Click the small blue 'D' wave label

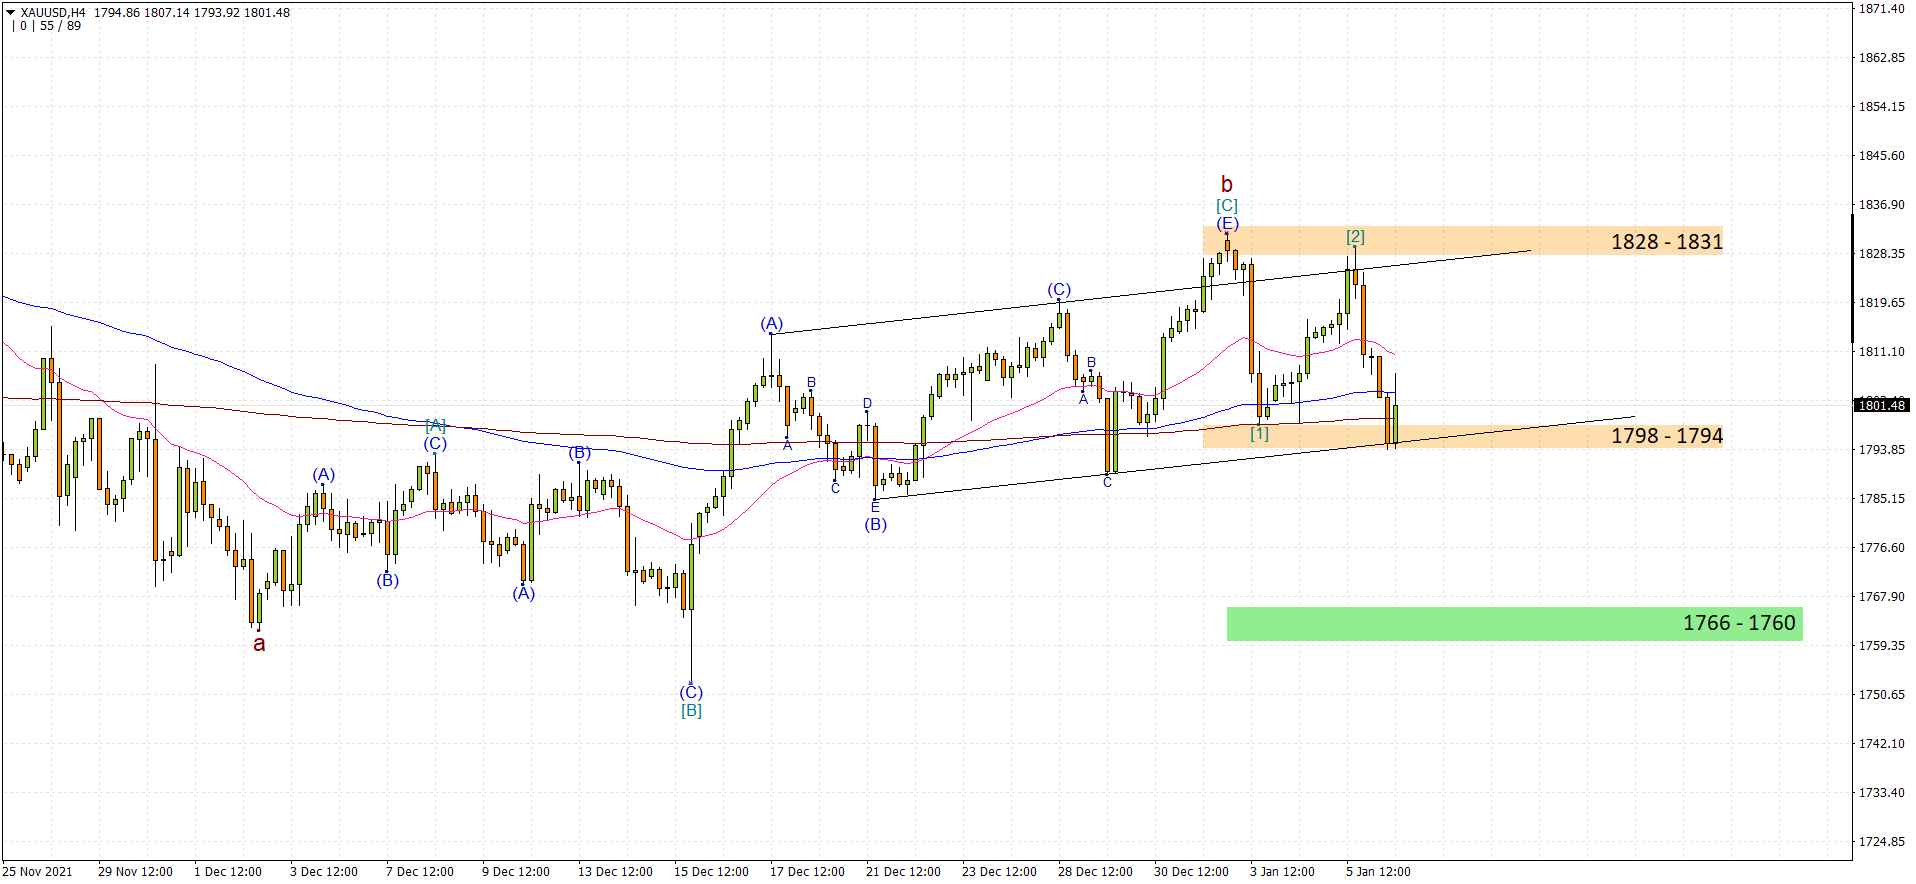tap(867, 404)
